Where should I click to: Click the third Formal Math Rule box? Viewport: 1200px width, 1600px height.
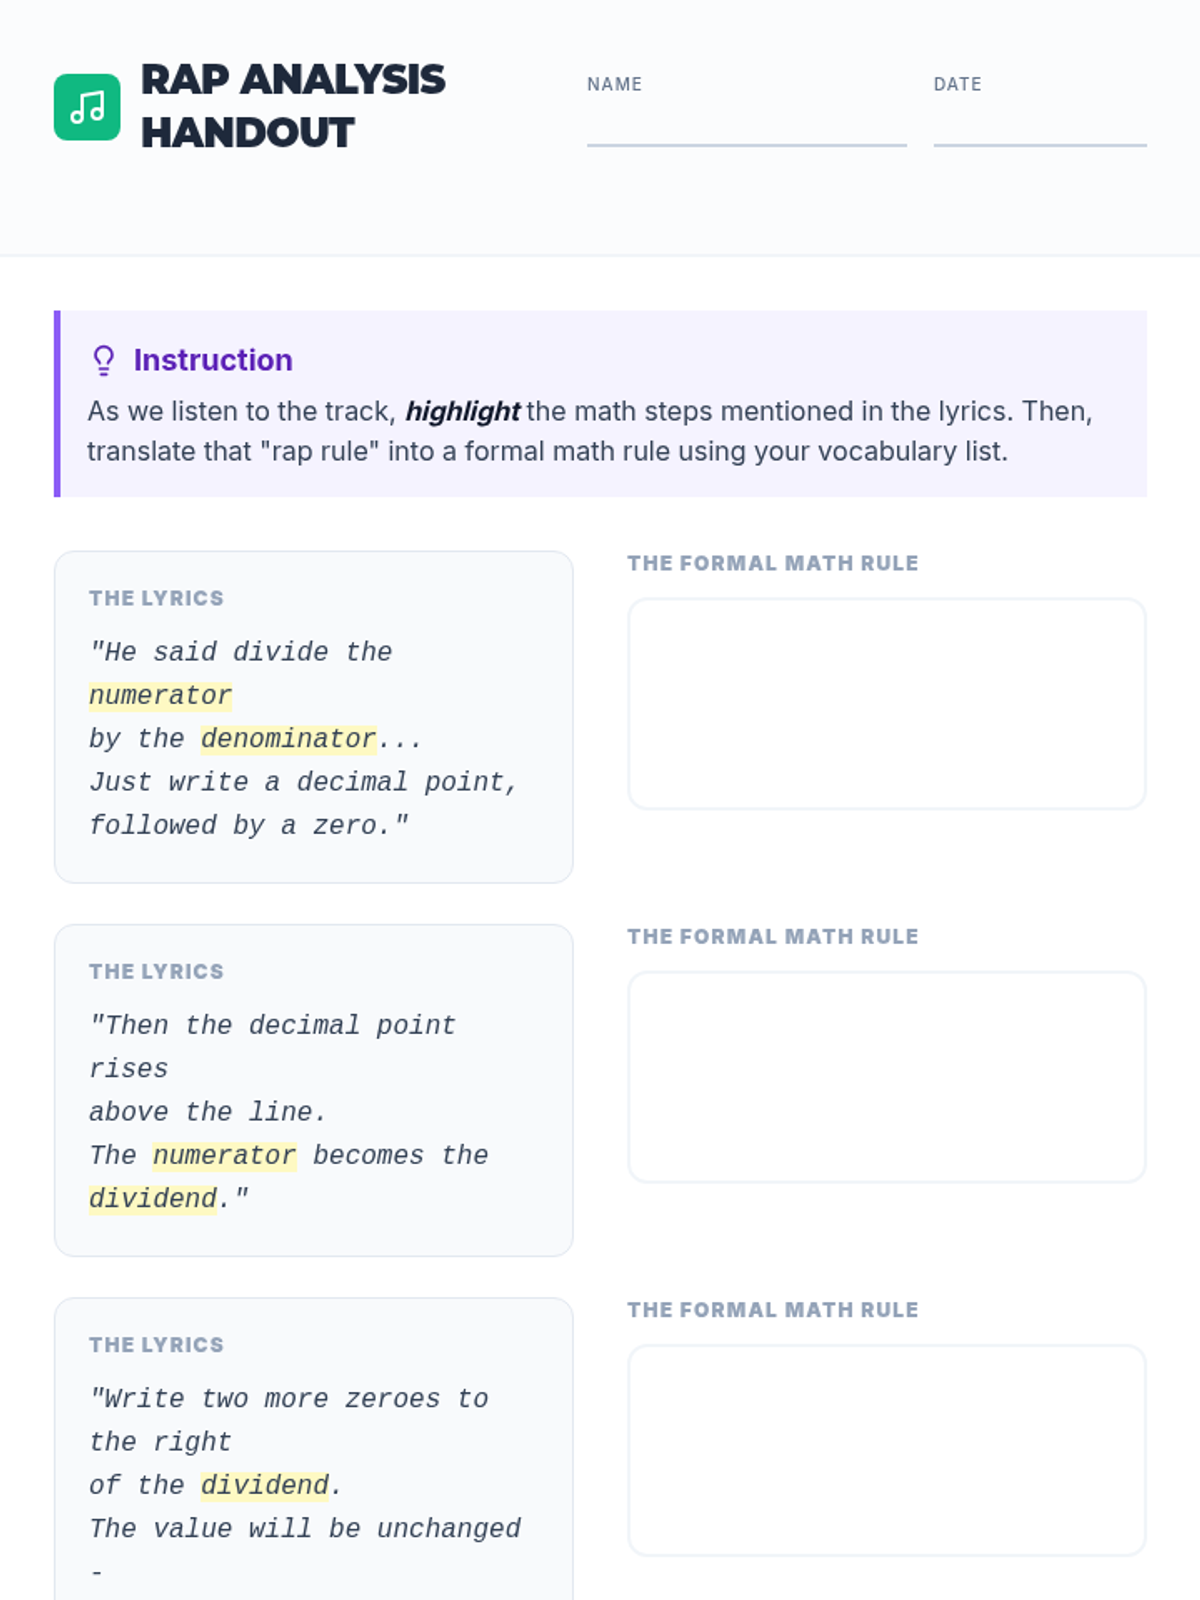pyautogui.click(x=887, y=1450)
